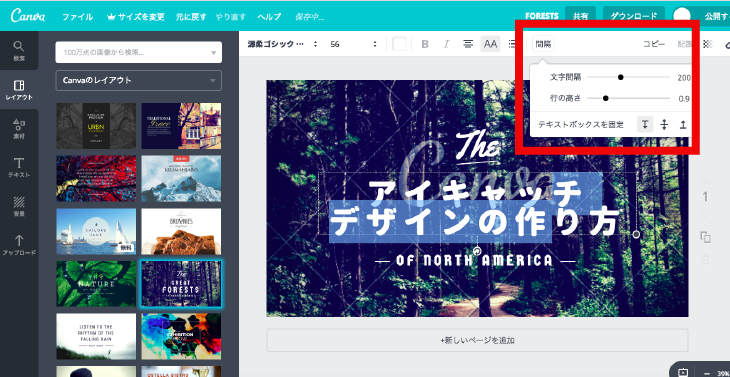Click the presentation mode icon
This screenshot has width=730, height=377.
(683, 372)
